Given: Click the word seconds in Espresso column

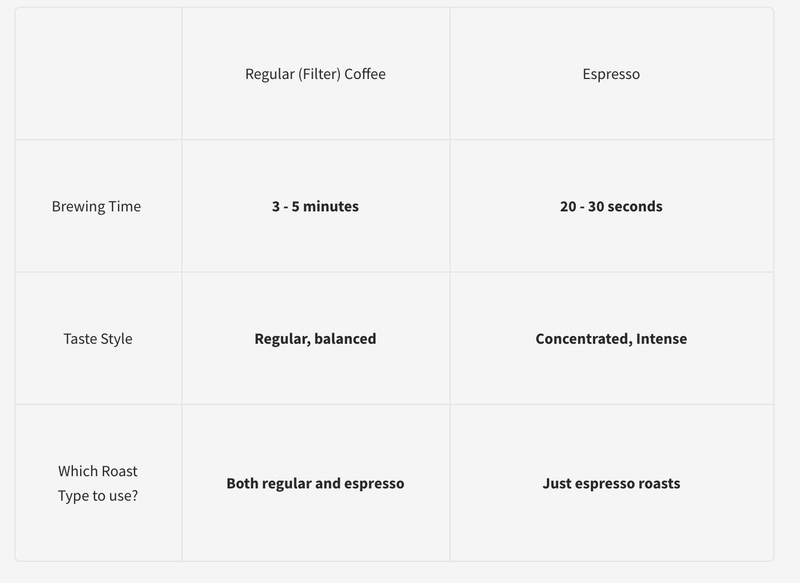Looking at the screenshot, I should [x=634, y=207].
